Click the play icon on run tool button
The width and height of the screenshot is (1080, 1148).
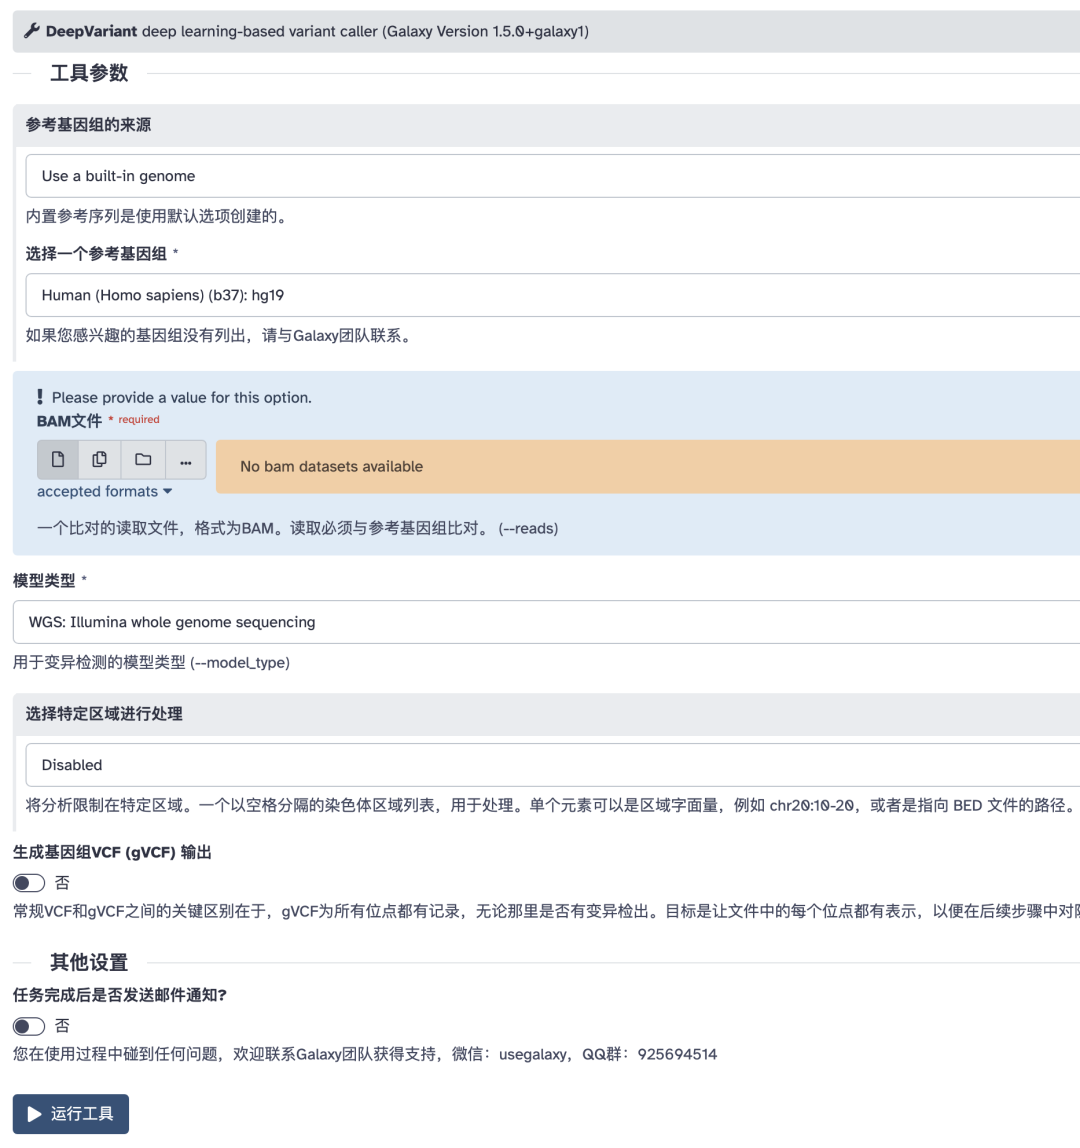[34, 1114]
